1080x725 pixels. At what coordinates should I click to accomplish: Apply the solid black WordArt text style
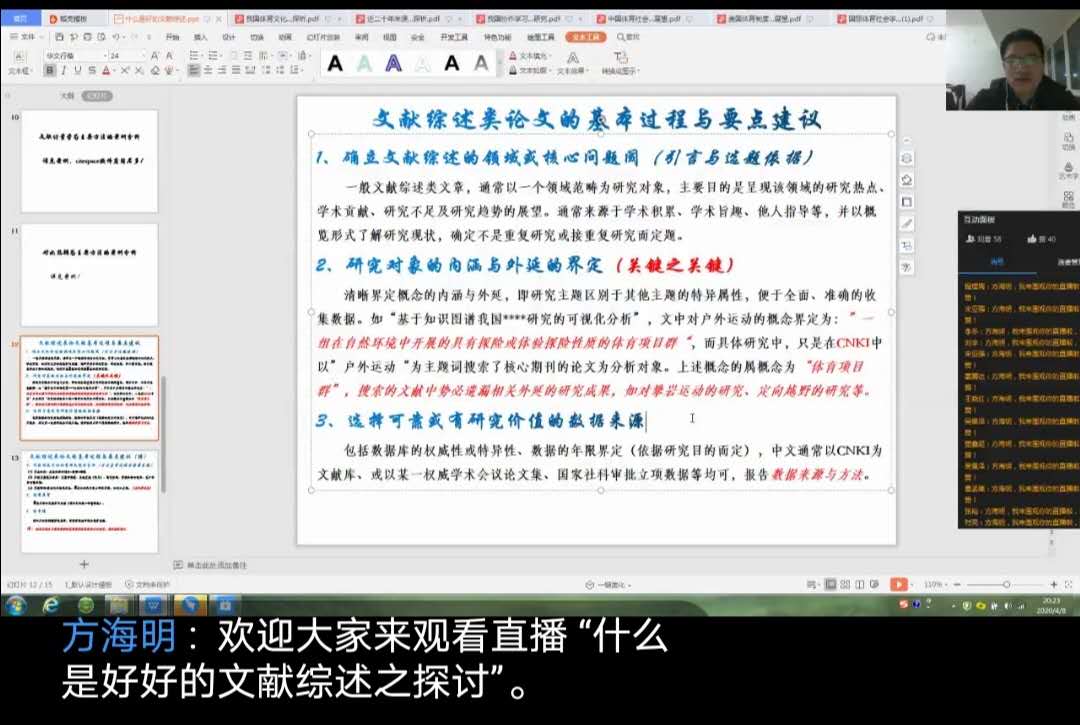[335, 63]
